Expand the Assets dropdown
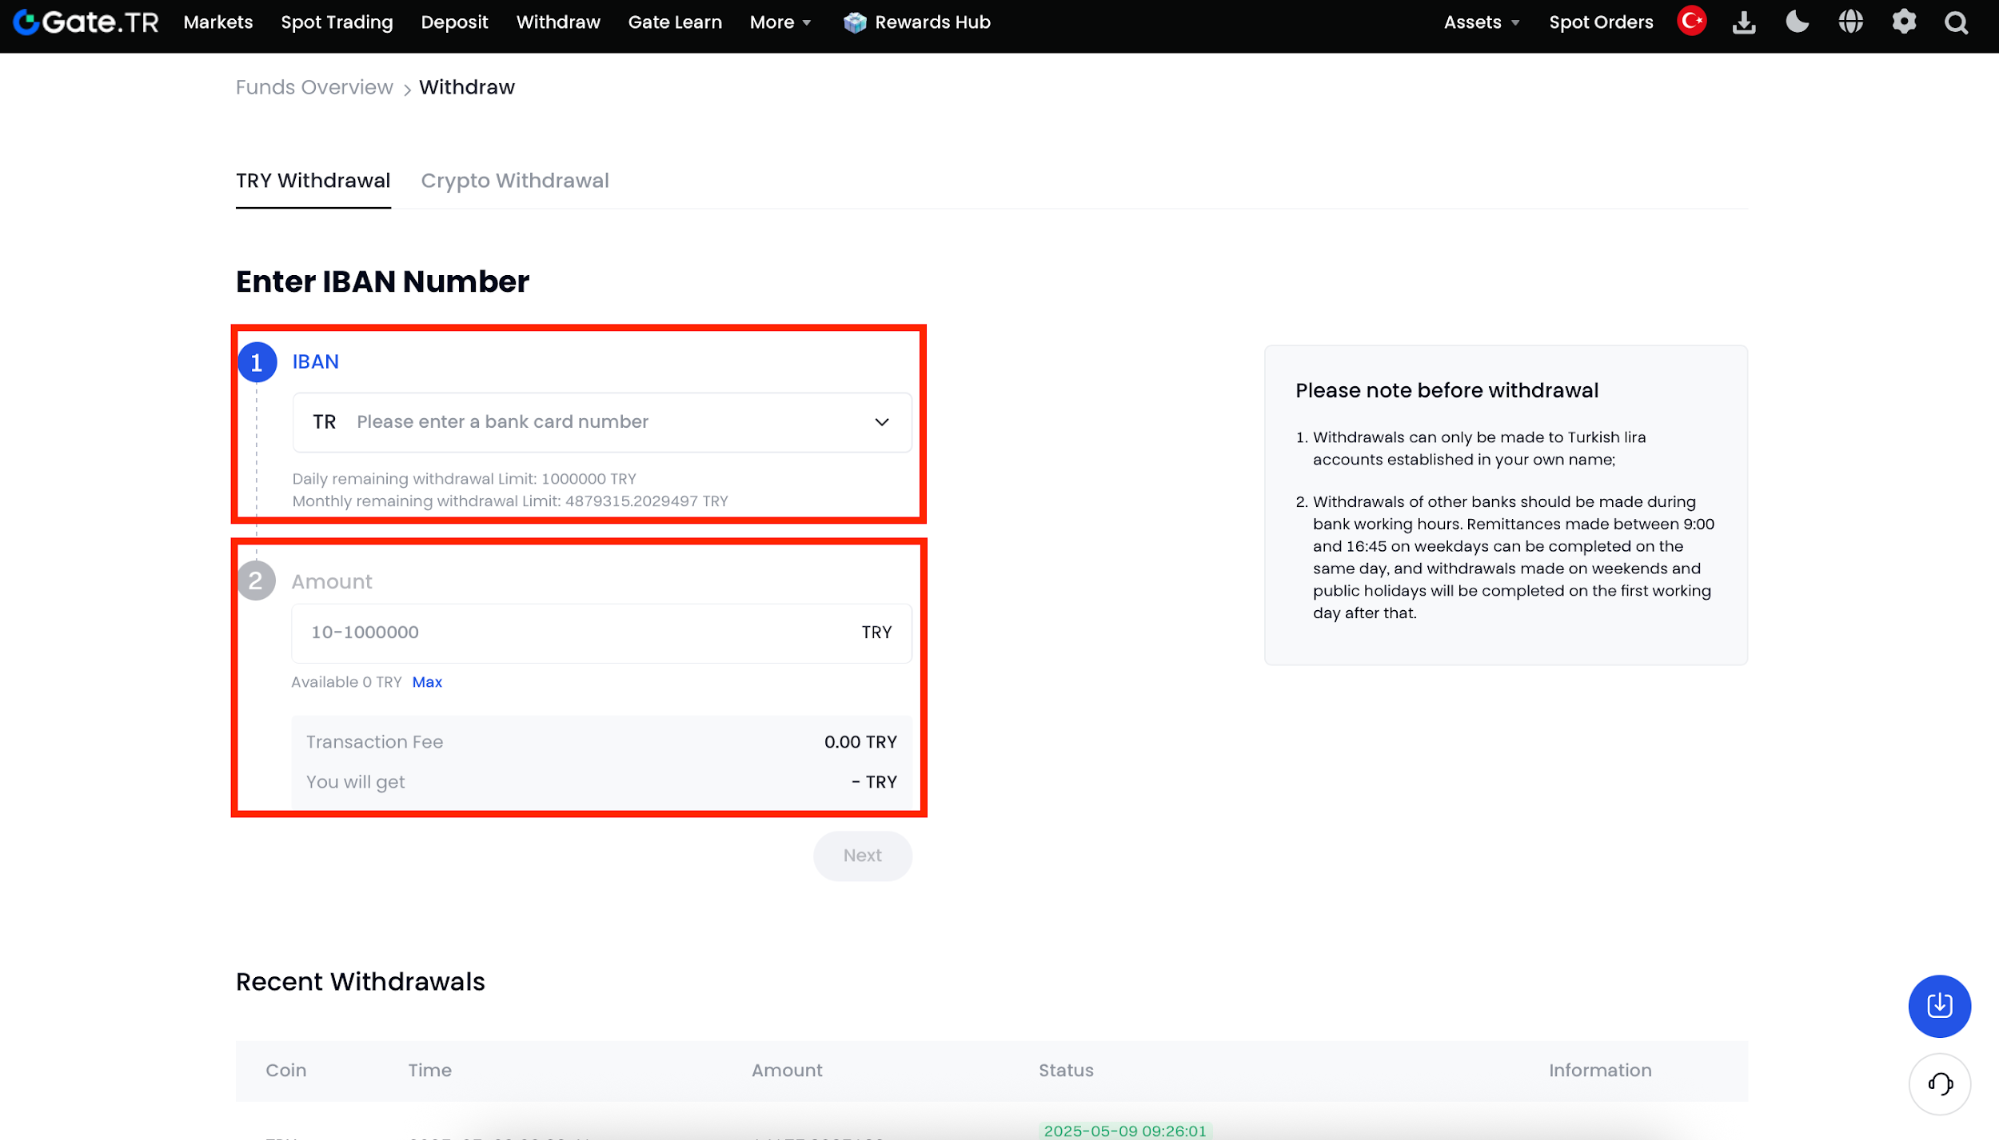 [x=1481, y=22]
